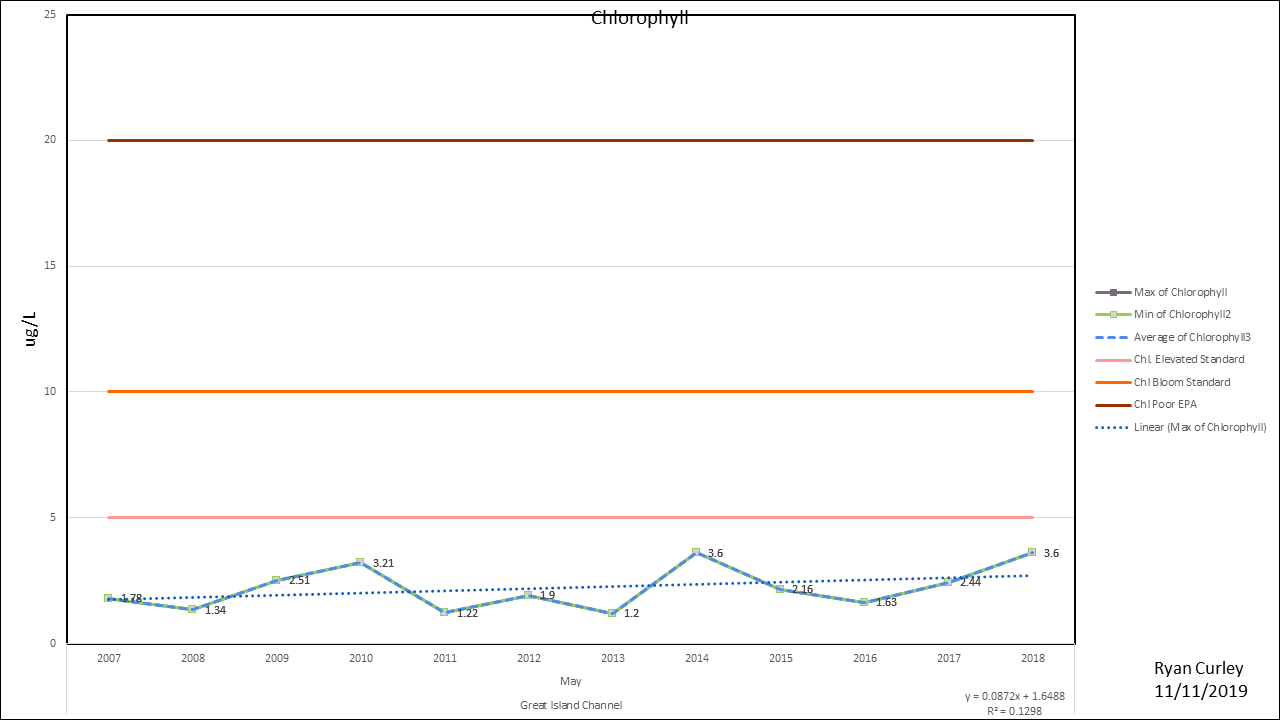Click the 2018 label on the horizontal axis
Viewport: 1280px width, 720px height.
point(1032,658)
